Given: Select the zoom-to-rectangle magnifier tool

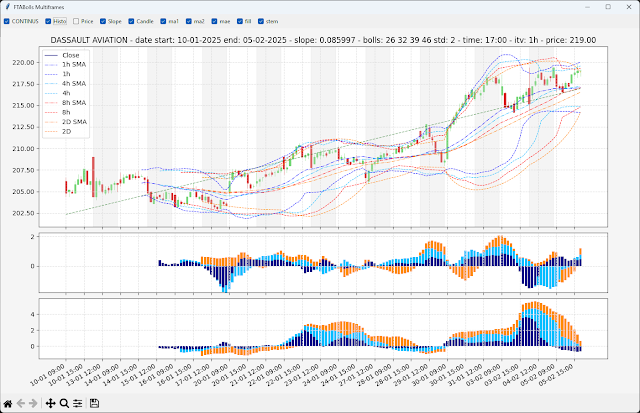Looking at the screenshot, I should [64, 403].
